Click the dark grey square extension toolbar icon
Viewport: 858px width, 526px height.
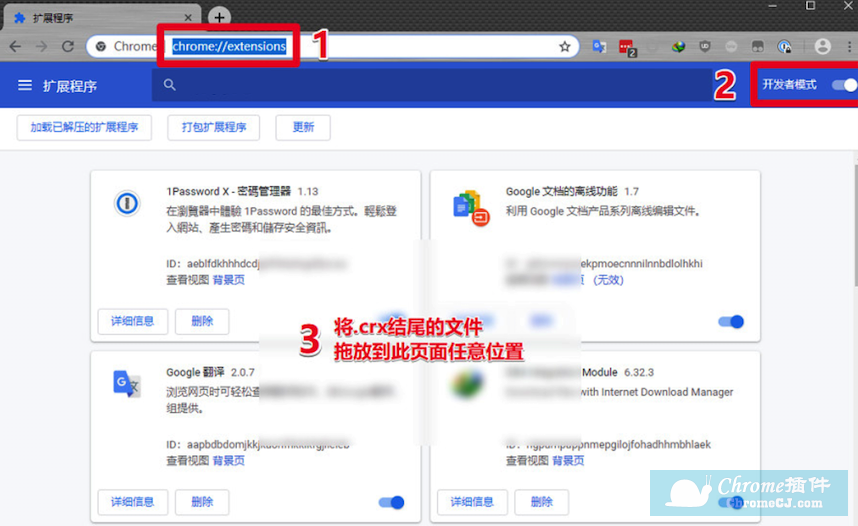click(x=757, y=47)
